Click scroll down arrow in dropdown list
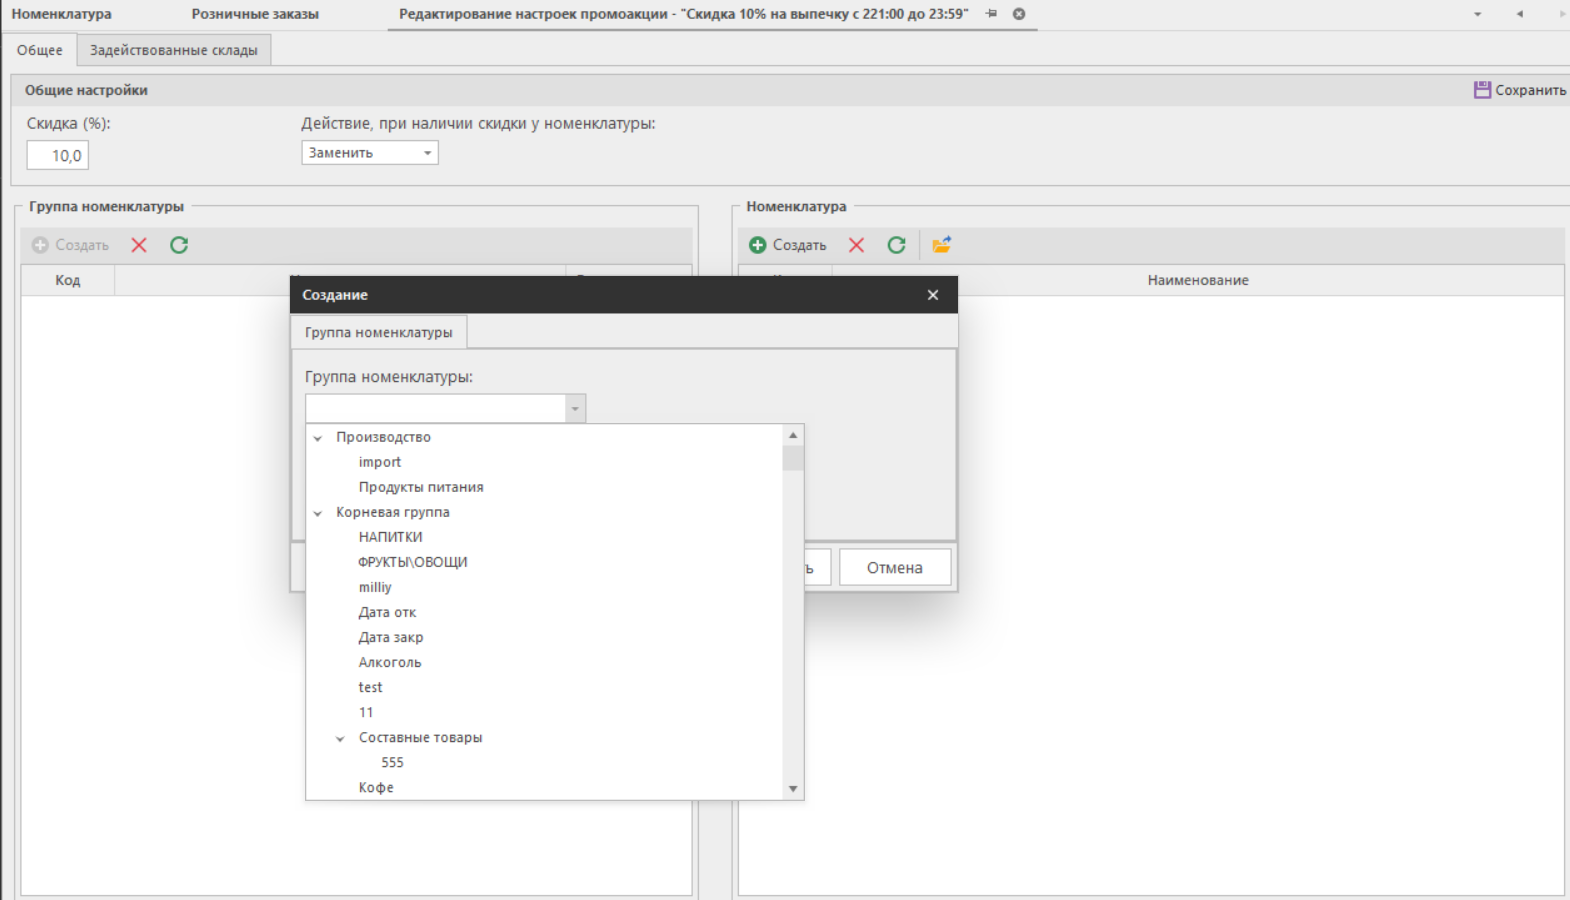This screenshot has height=900, width=1570. tap(793, 789)
